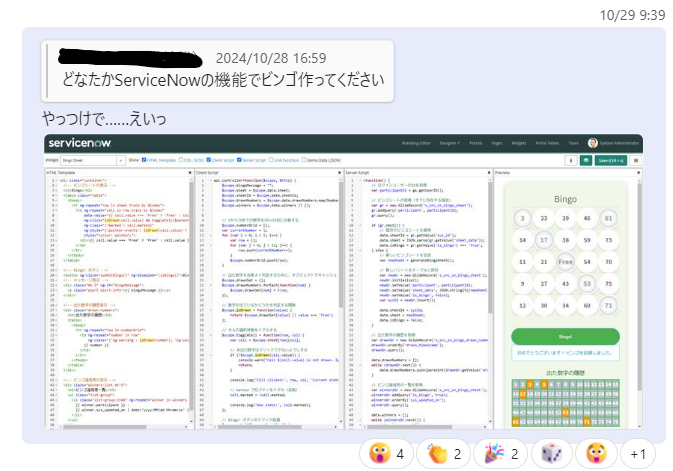Close the Preview panel
673x471 pixels.
pos(639,172)
